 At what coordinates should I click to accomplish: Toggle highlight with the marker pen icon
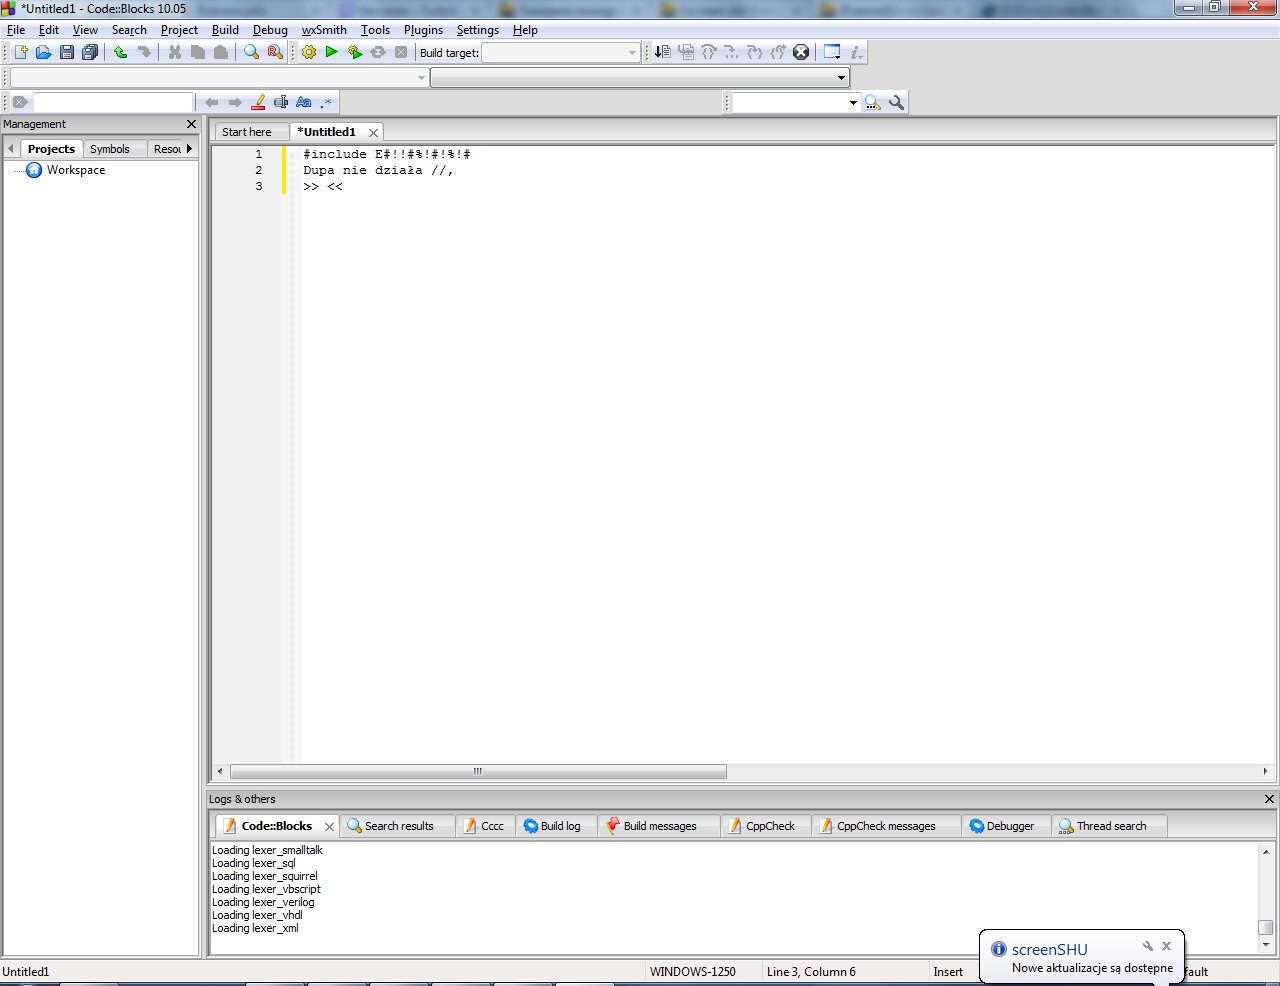point(258,102)
